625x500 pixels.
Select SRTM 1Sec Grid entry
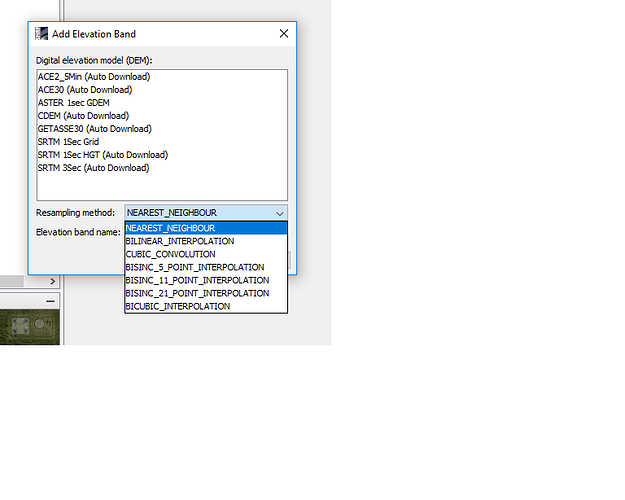click(162, 142)
